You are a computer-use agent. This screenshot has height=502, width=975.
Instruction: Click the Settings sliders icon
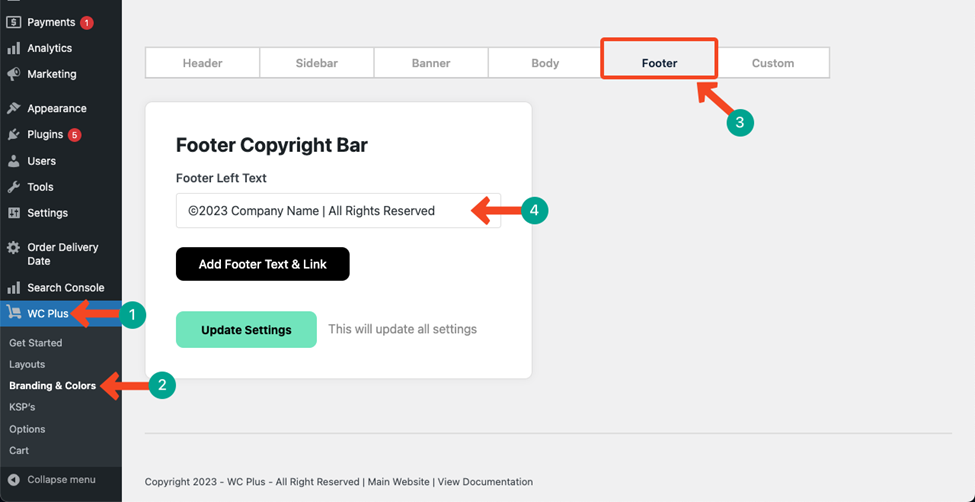coord(13,213)
